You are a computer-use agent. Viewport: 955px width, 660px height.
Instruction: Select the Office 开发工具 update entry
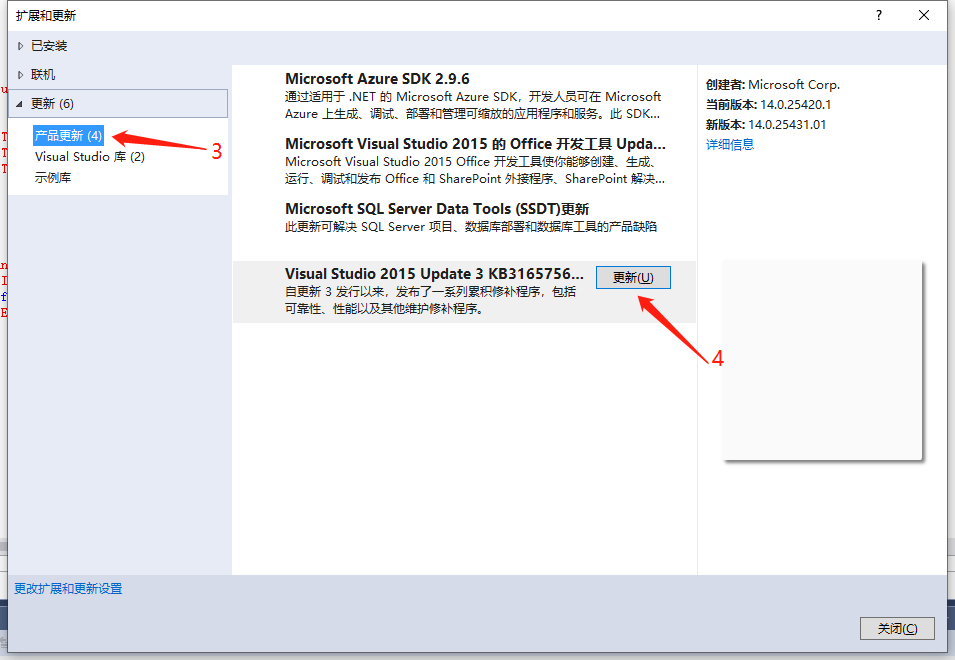[x=464, y=161]
